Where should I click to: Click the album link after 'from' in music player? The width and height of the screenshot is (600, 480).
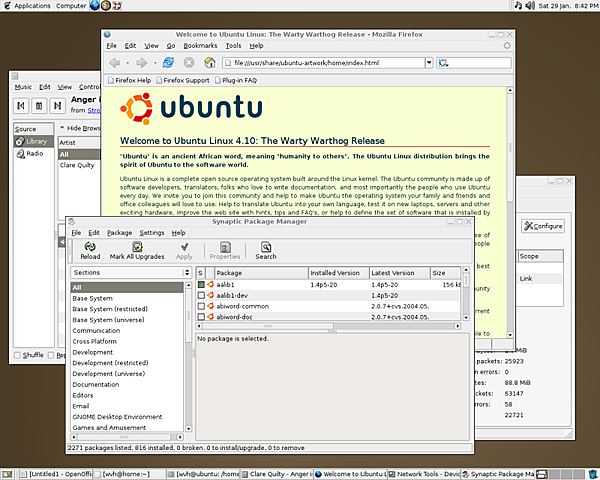94,110
